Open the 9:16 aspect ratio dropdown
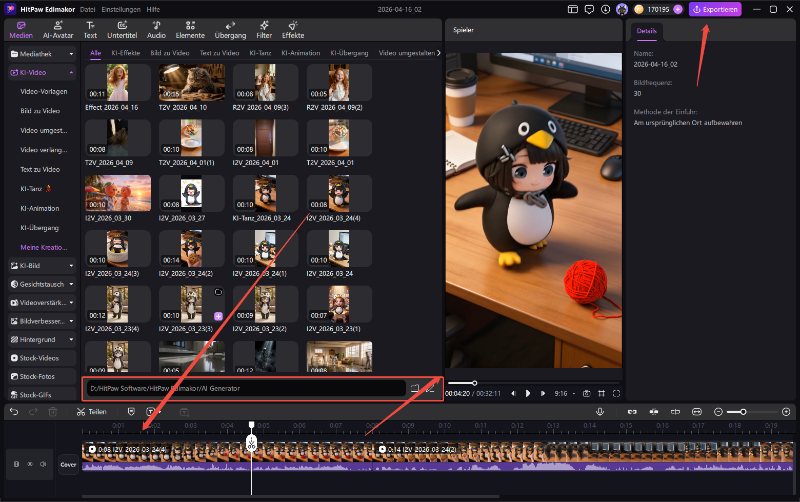Screen dimensions: 800x502 564,393
